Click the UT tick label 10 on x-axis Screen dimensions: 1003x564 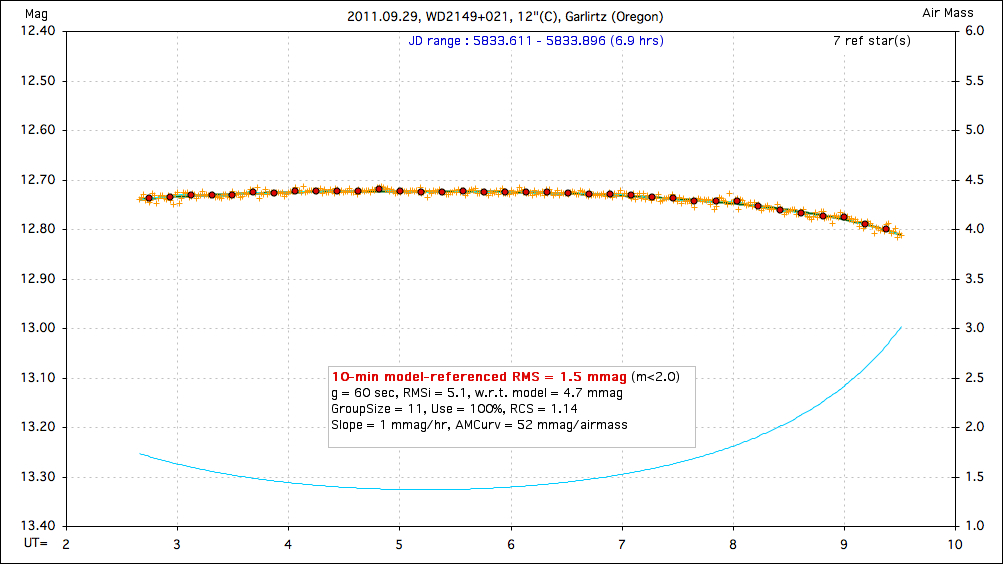954,544
